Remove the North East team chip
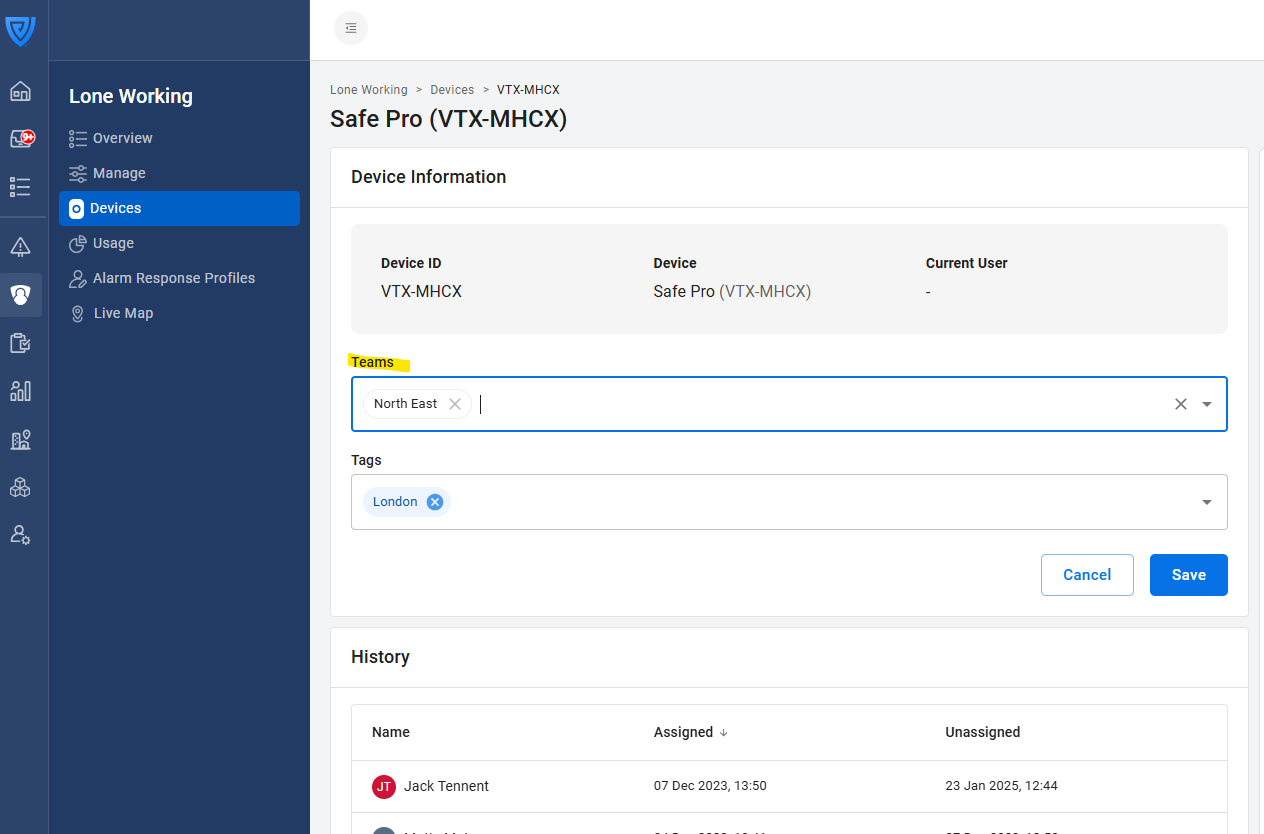The height and width of the screenshot is (834, 1264). pos(455,404)
